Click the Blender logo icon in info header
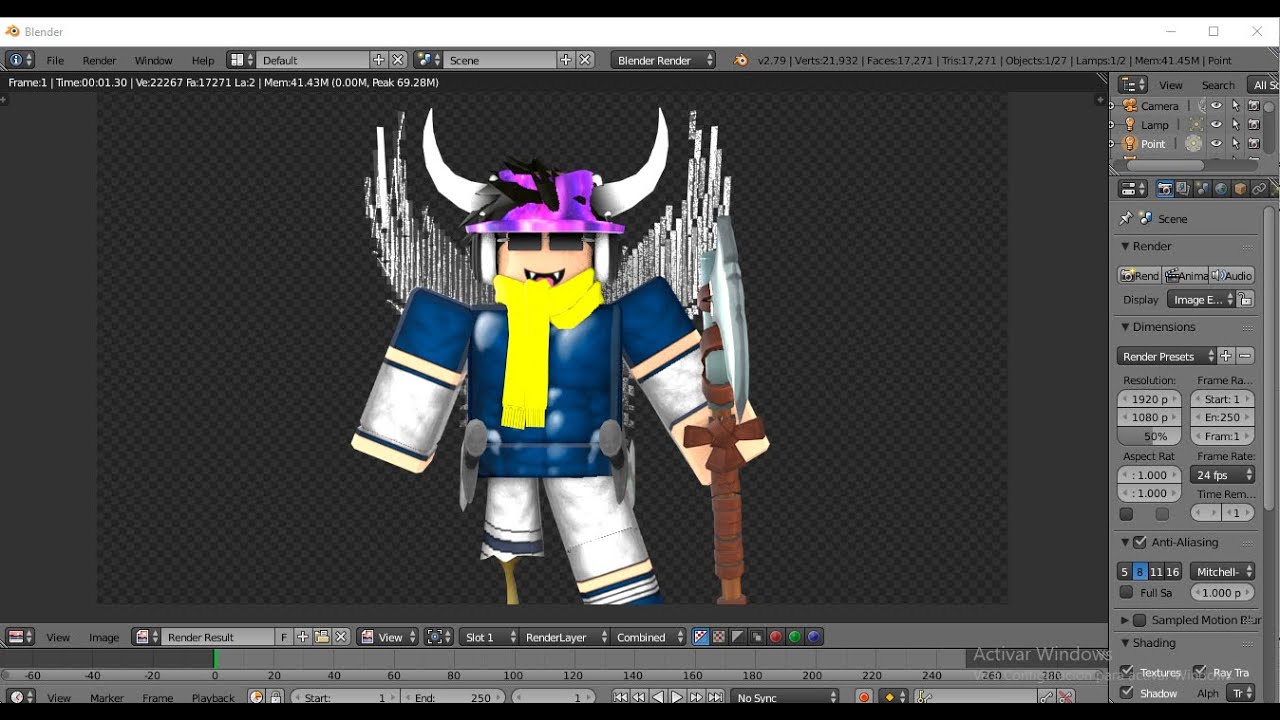The image size is (1280, 720). (x=741, y=60)
